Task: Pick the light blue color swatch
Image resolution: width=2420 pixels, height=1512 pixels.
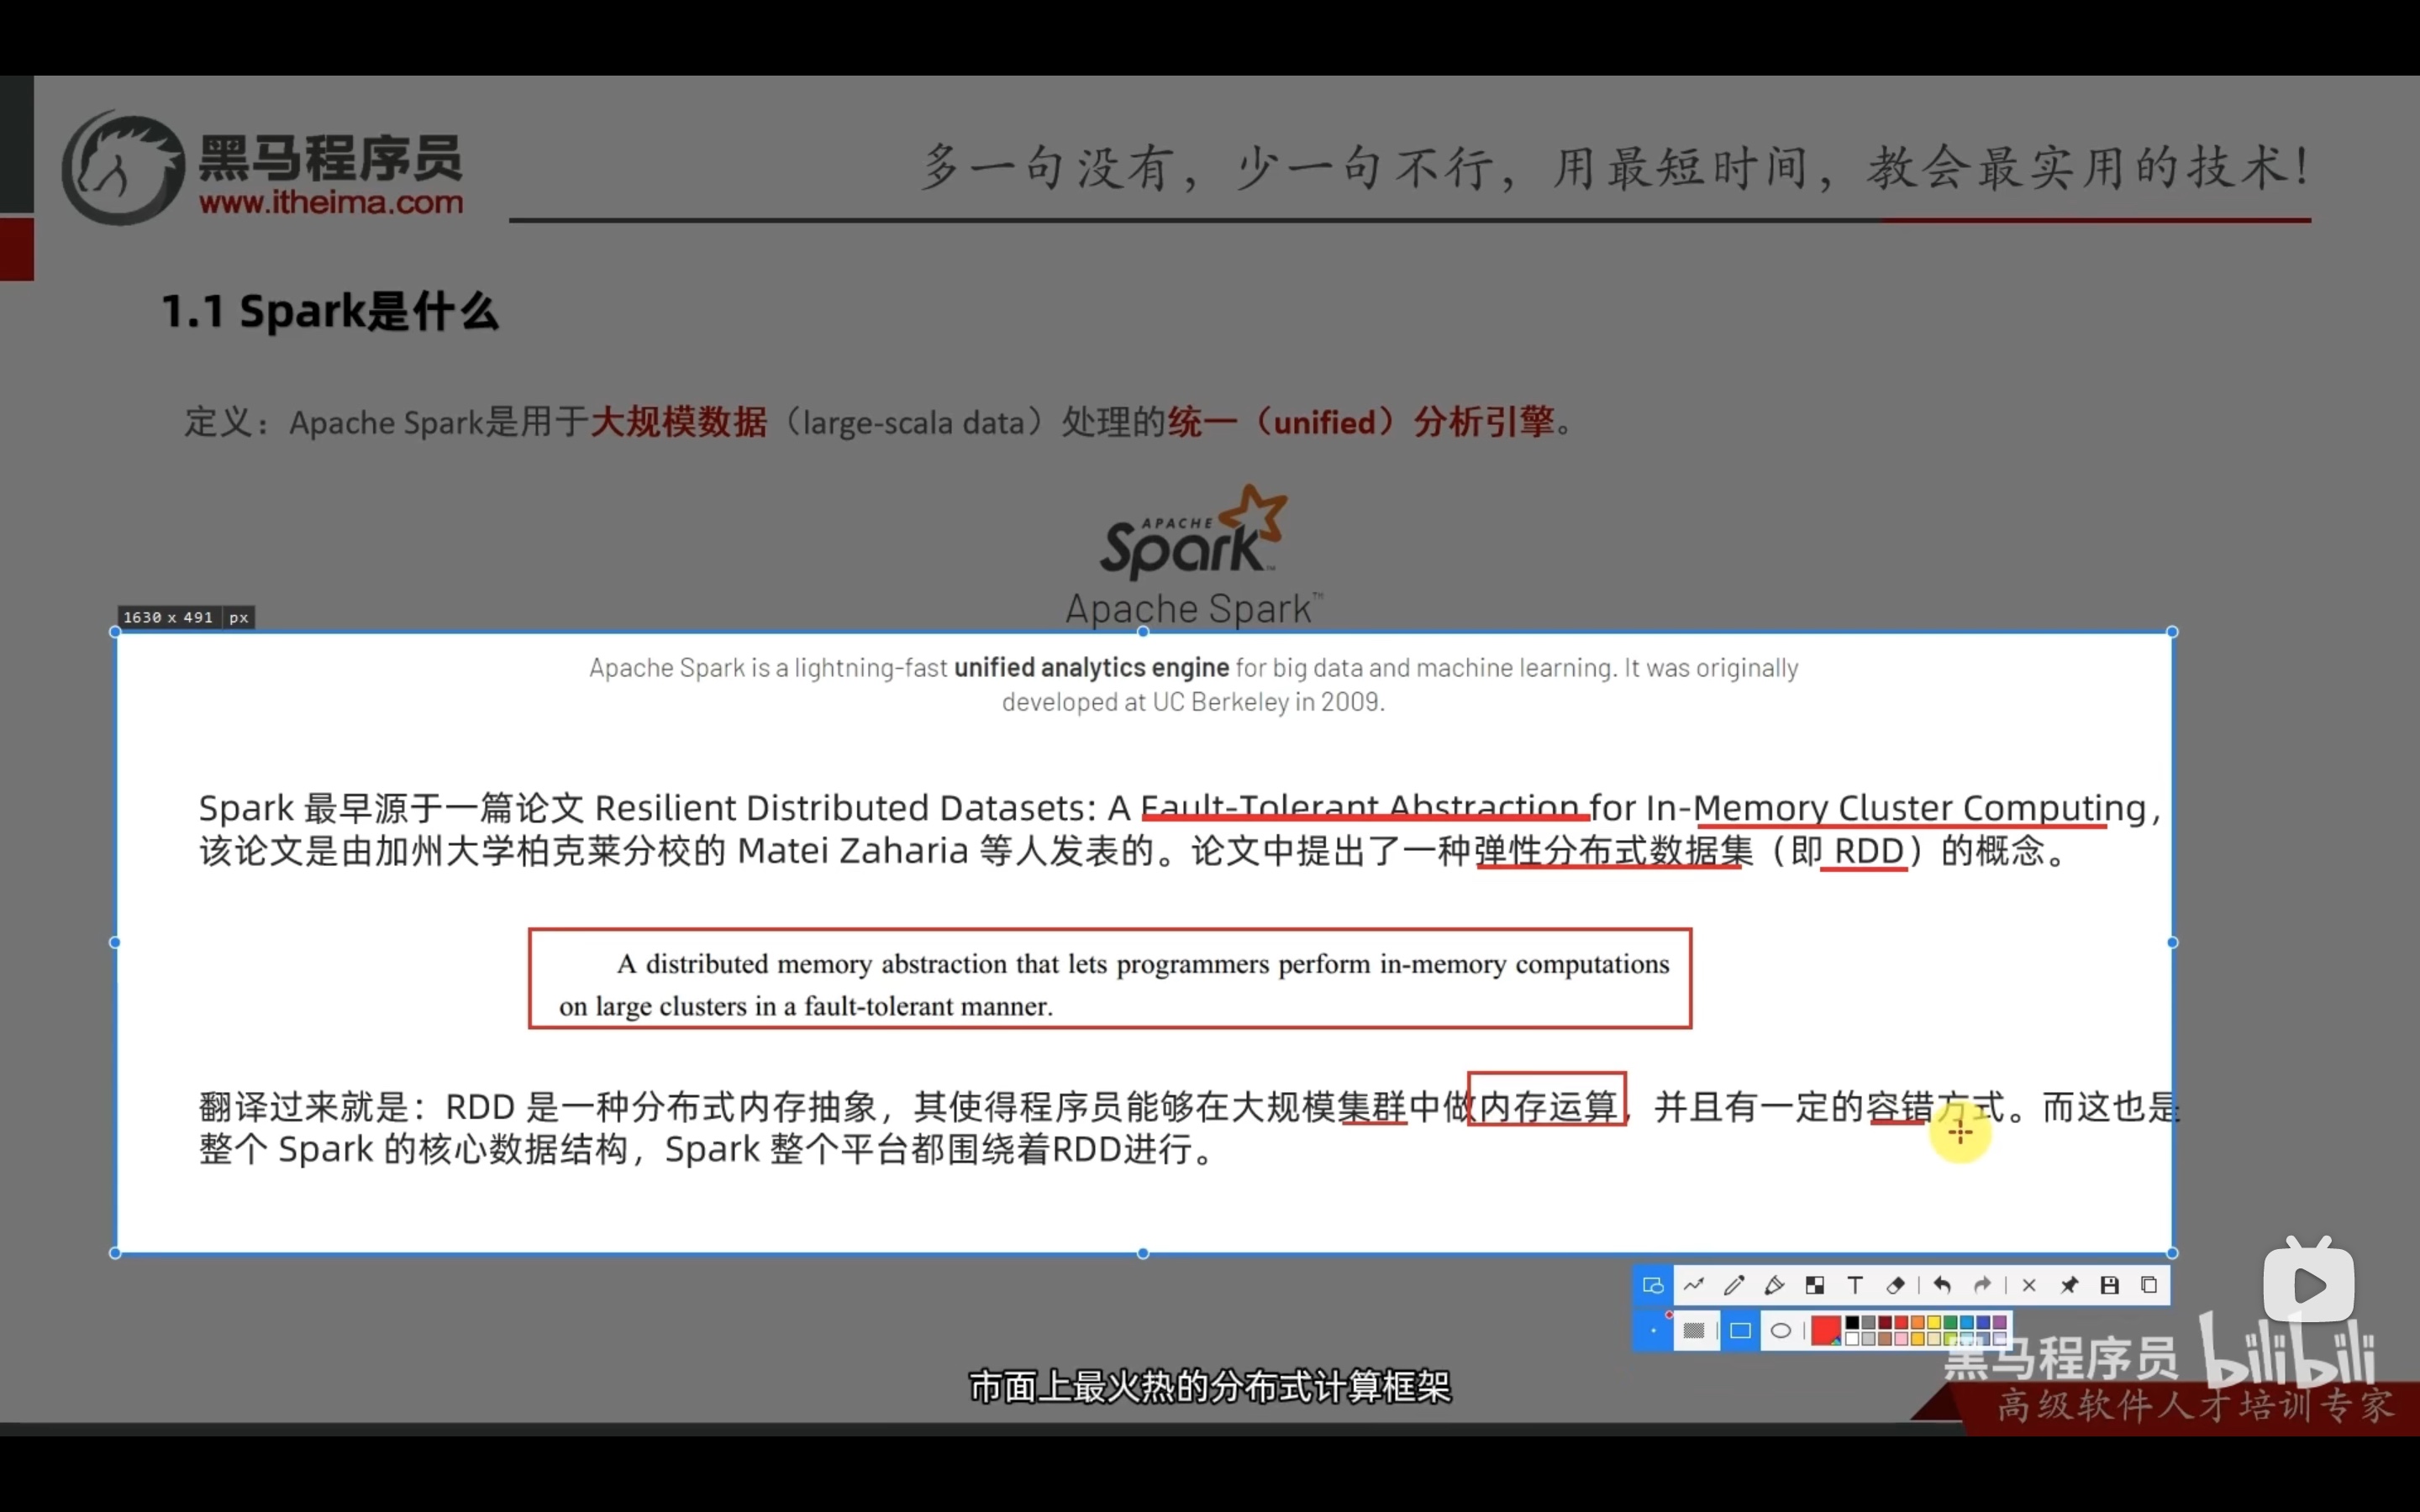Action: click(1967, 1322)
